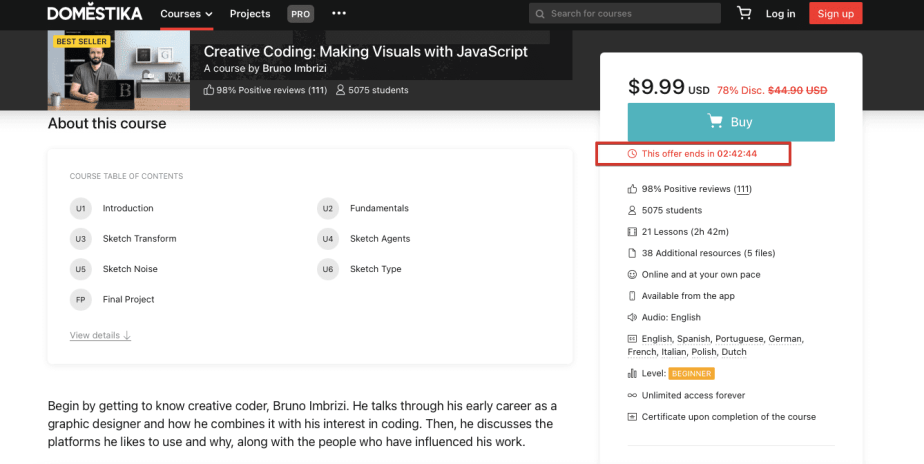Click the Sign up button
924x464 pixels.
(x=836, y=13)
